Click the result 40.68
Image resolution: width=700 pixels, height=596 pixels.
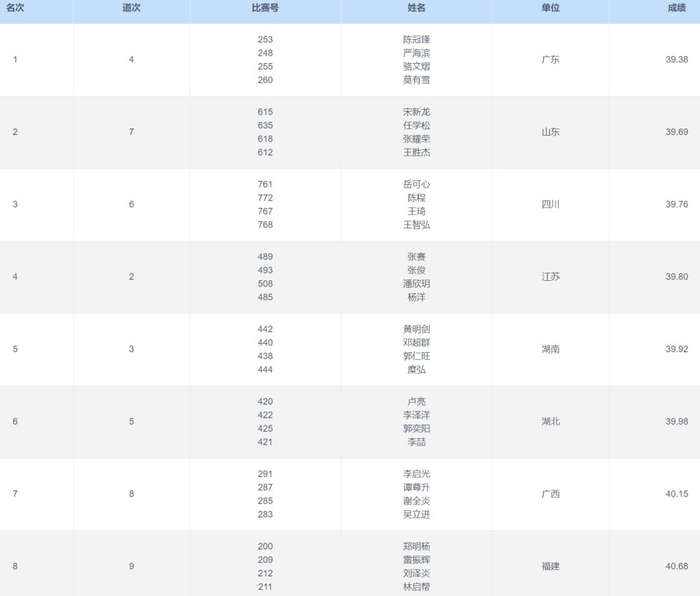pyautogui.click(x=677, y=566)
